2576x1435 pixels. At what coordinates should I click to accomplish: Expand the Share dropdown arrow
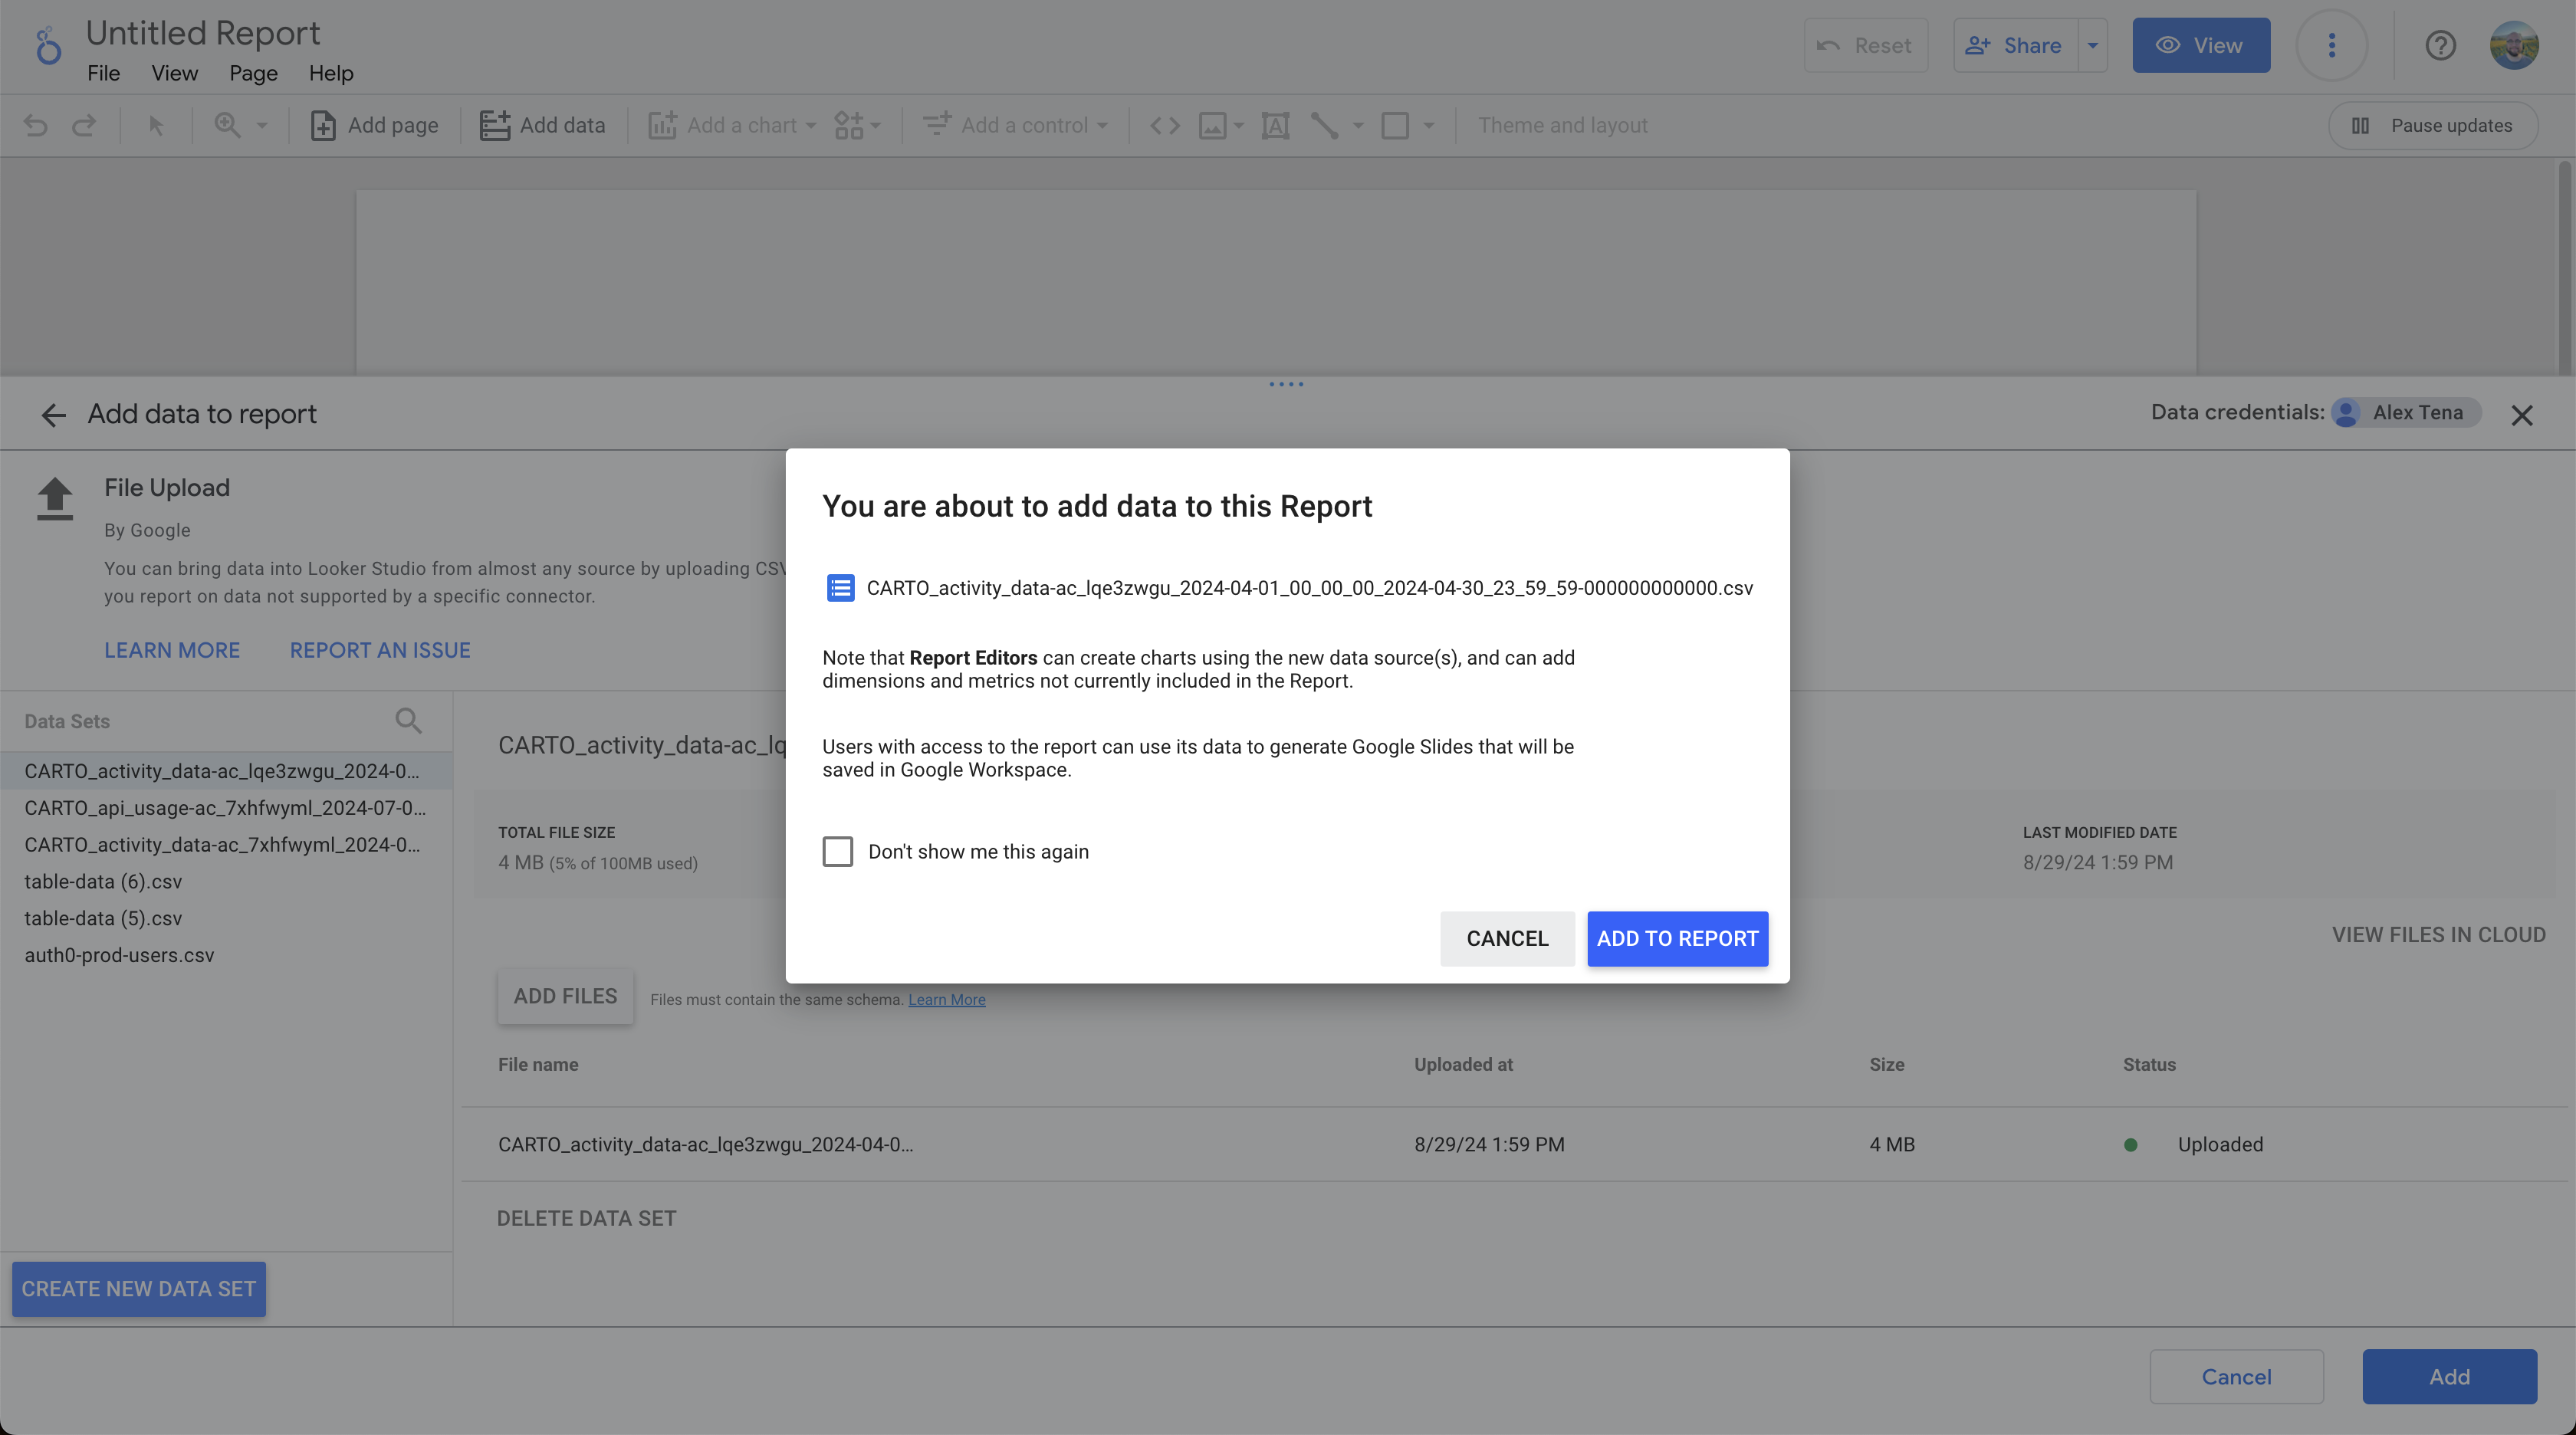pos(2093,46)
